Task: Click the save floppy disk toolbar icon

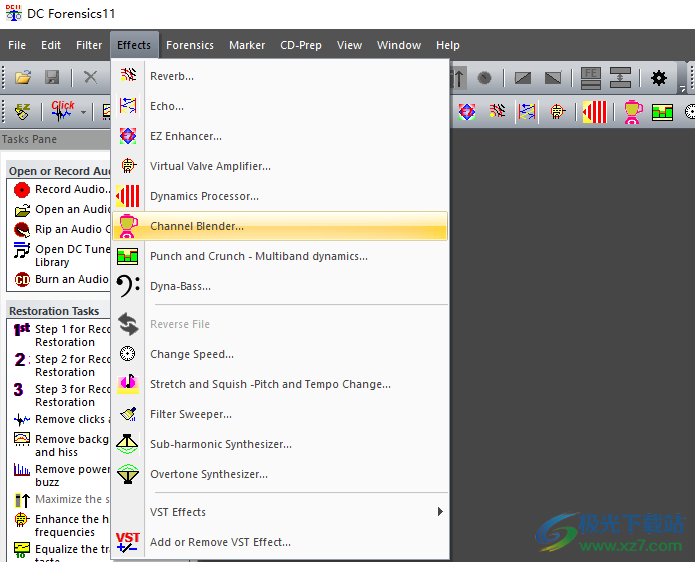Action: pyautogui.click(x=52, y=77)
